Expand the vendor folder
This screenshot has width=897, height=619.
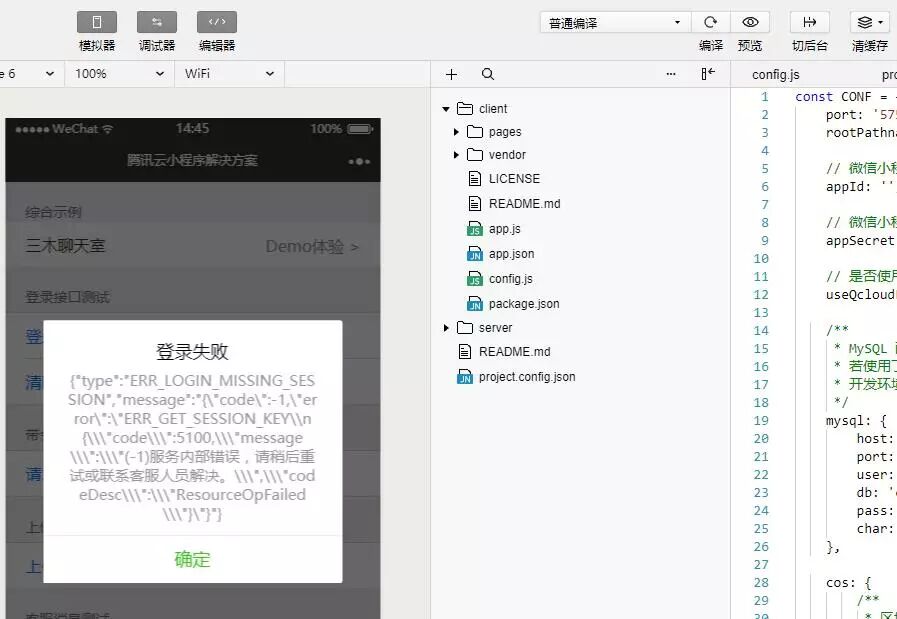pos(456,155)
